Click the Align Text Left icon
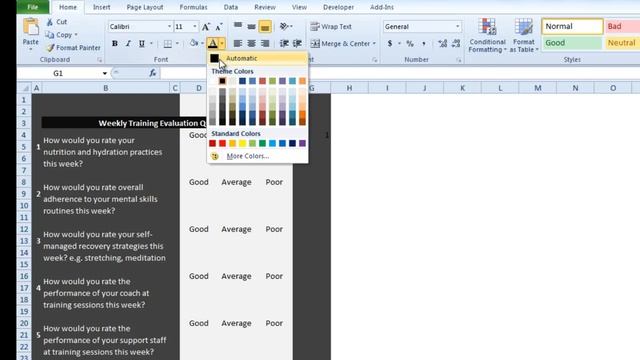Screen dimensions: 640x360 click(x=238, y=43)
